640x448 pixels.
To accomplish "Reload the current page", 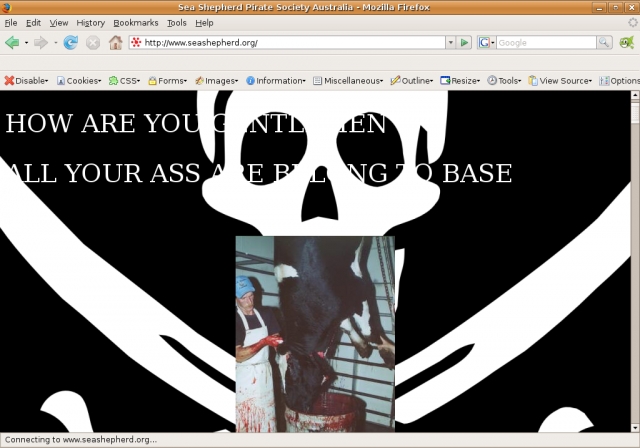I will tap(70, 43).
